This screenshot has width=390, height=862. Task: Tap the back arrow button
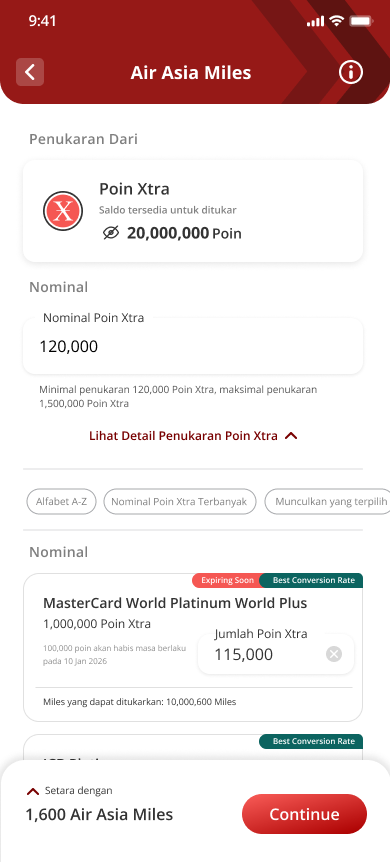(x=30, y=72)
